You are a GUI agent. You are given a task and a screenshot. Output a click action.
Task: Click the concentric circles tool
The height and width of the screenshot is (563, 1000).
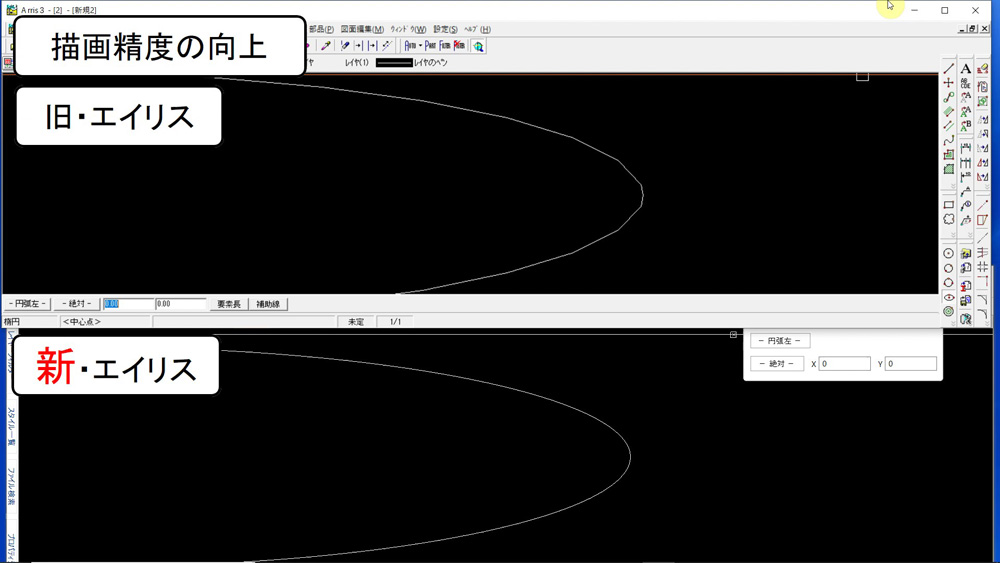[948, 312]
